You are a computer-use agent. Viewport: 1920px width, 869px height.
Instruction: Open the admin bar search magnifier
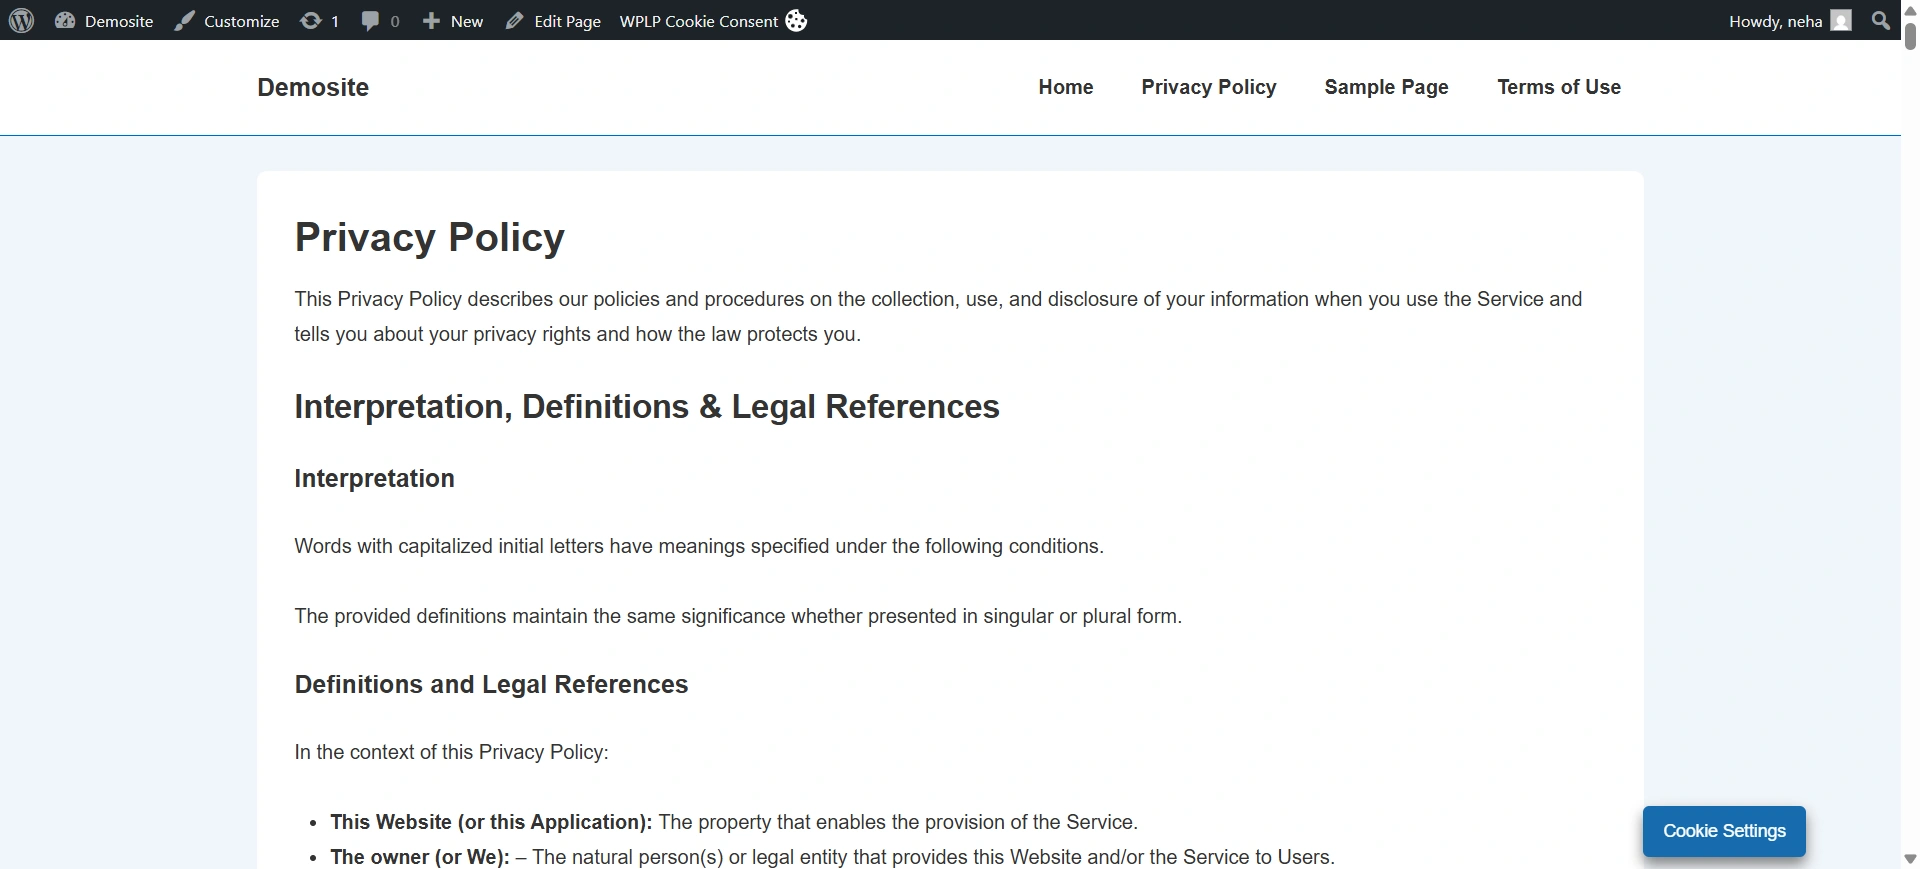tap(1881, 20)
